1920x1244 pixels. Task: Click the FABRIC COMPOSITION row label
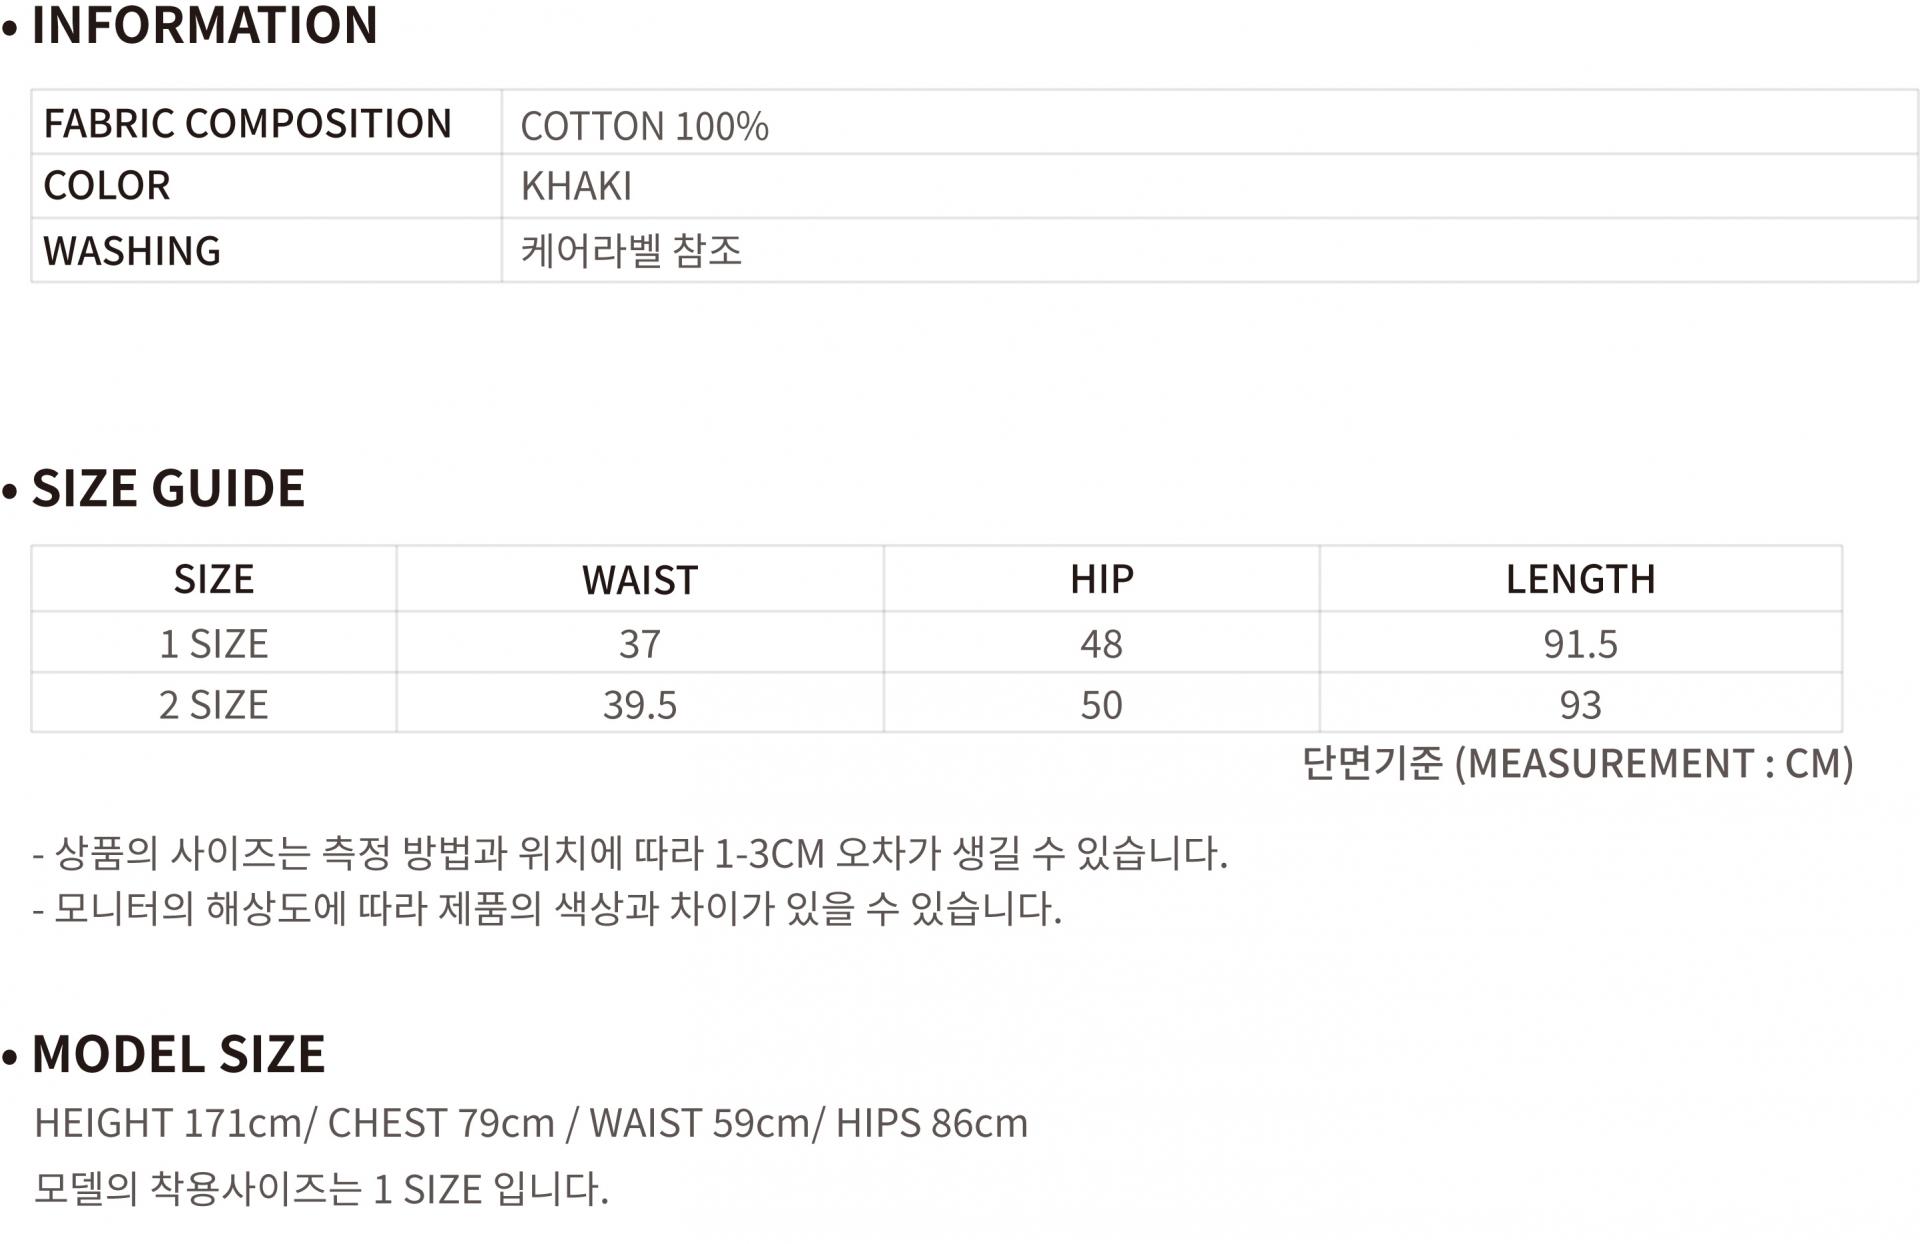[x=247, y=124]
